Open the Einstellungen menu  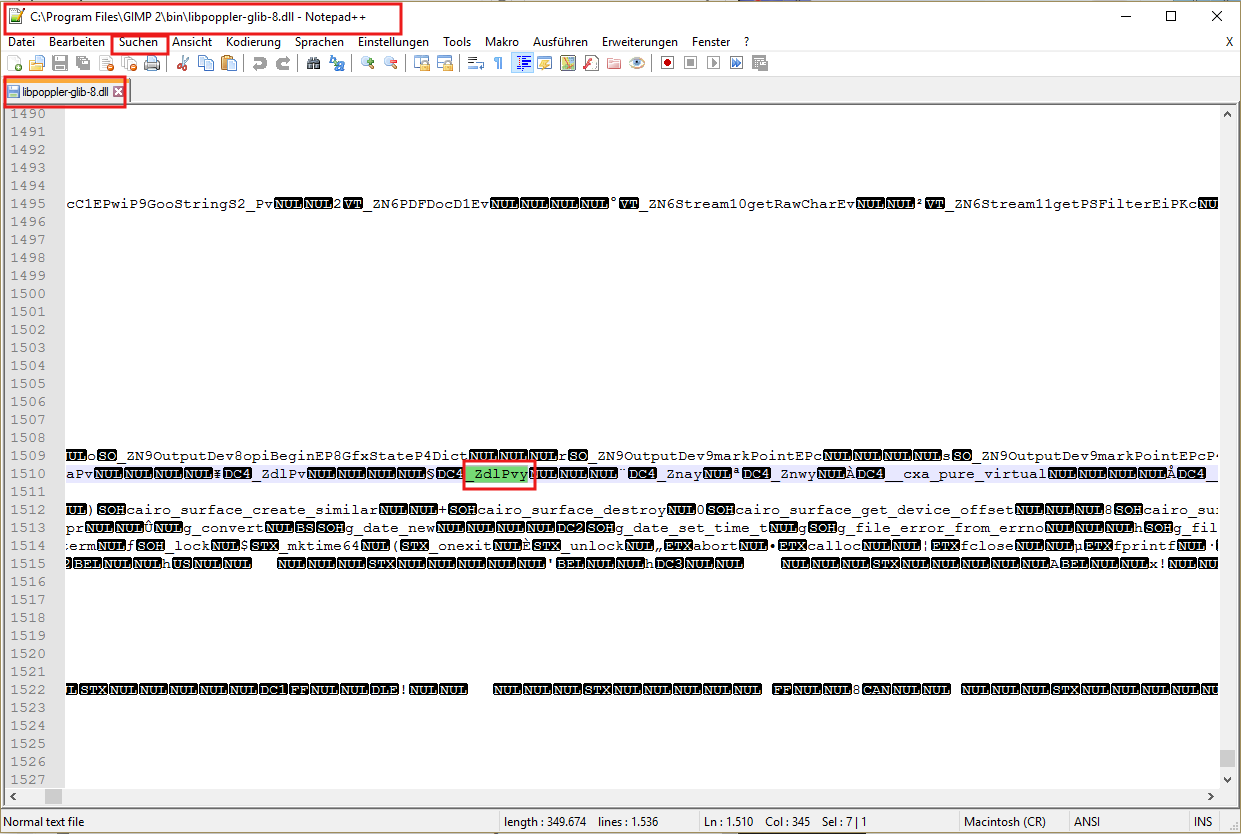[393, 42]
